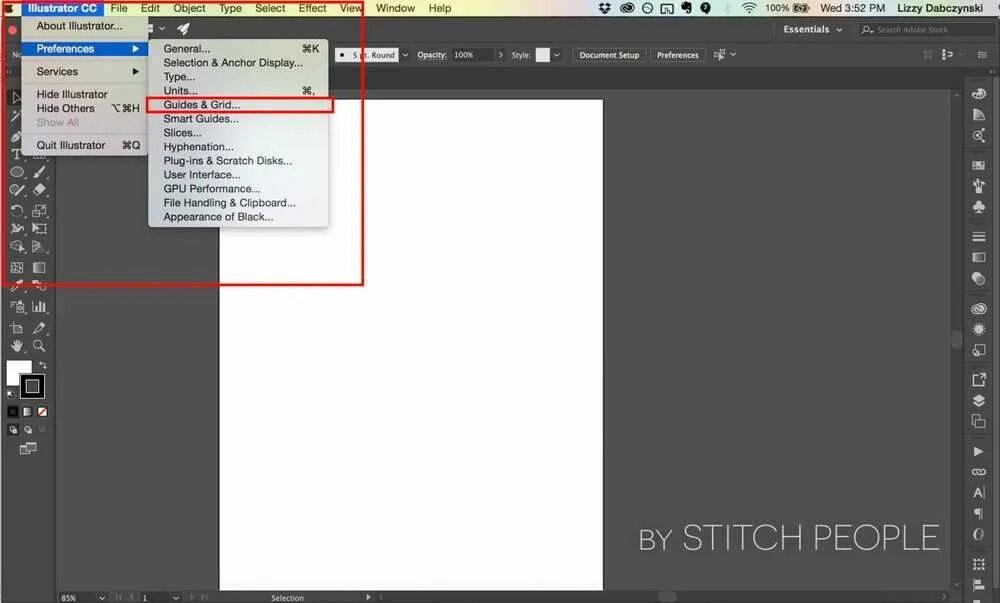Enable Draw Behind mode
The height and width of the screenshot is (603, 1000).
point(27,430)
